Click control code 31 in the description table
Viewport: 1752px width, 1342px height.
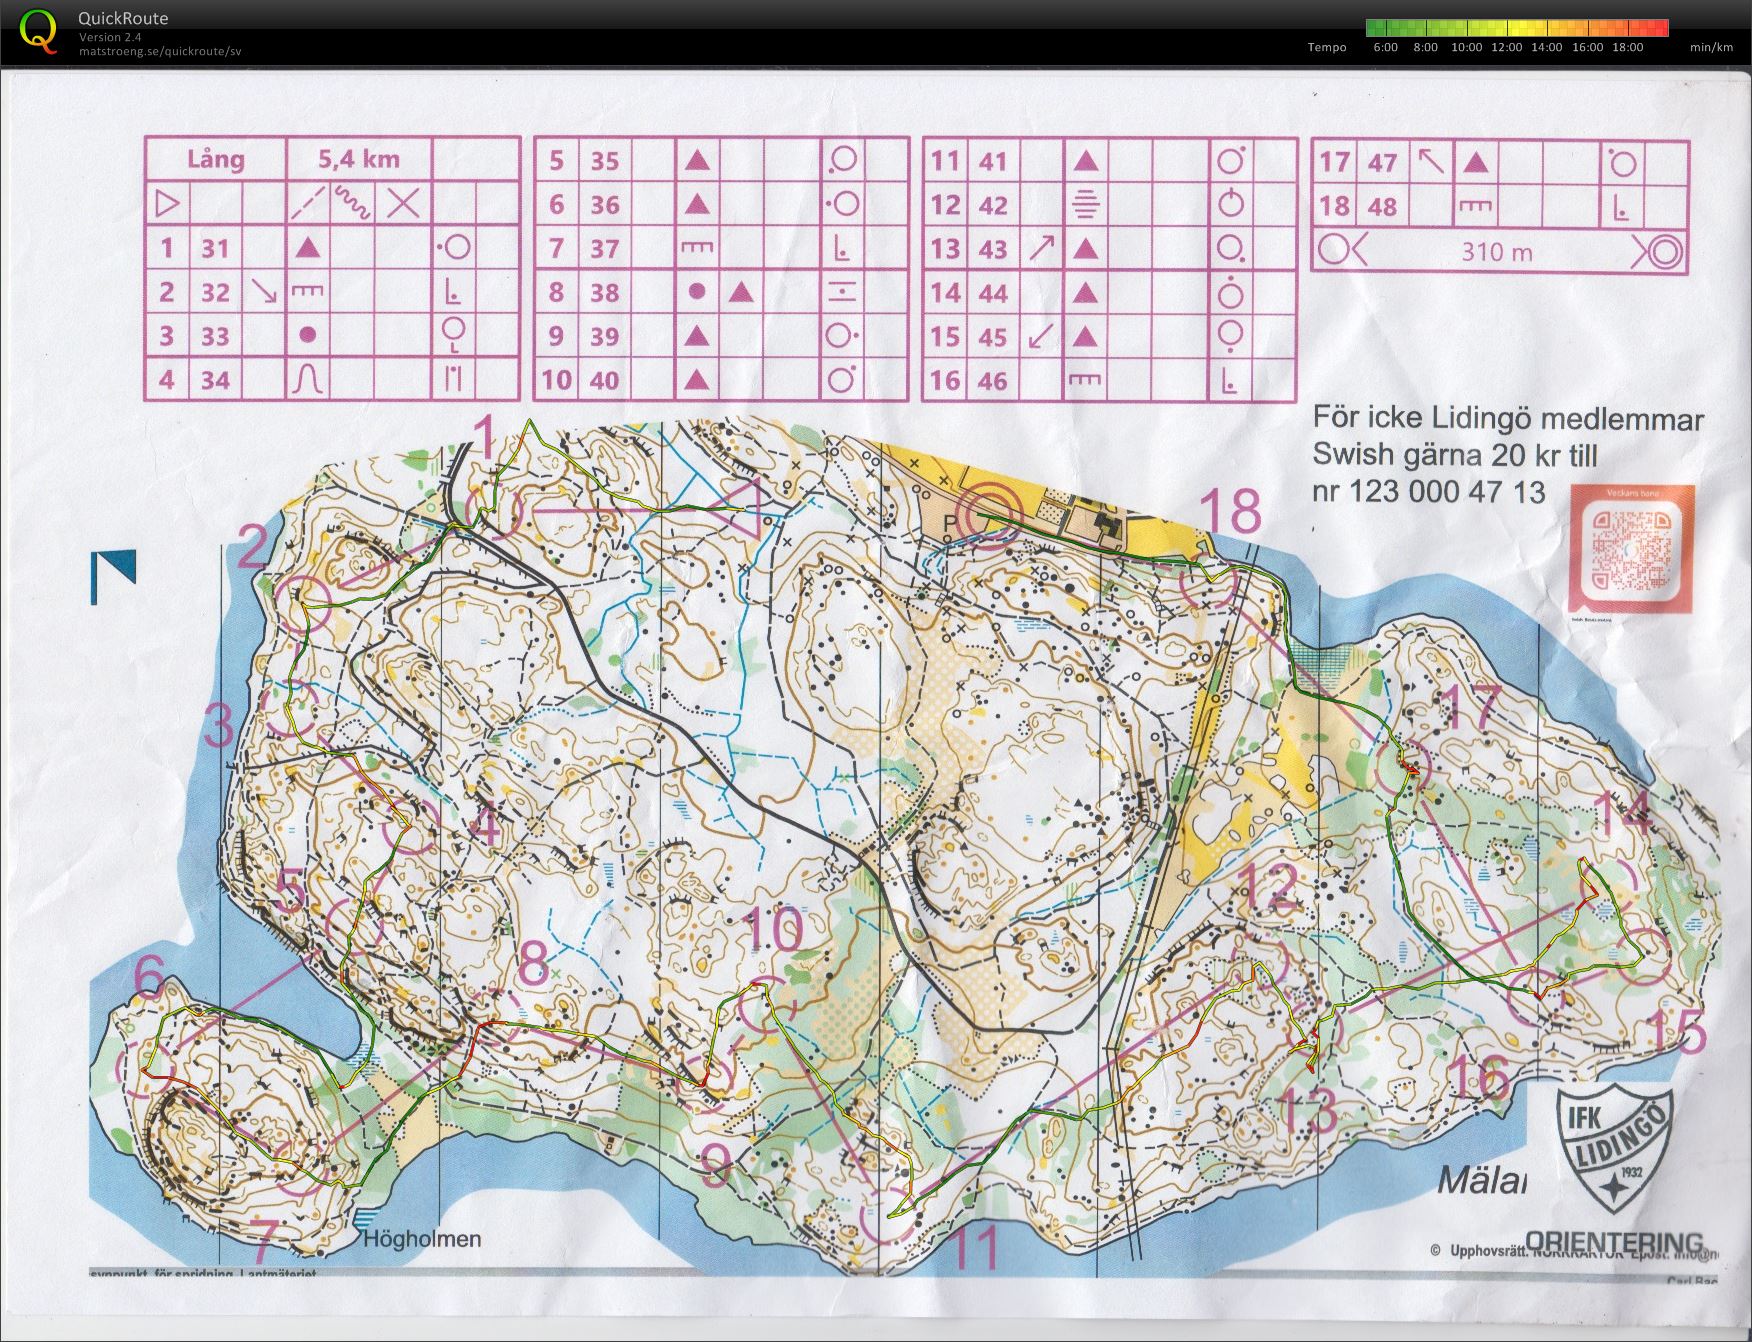click(215, 248)
